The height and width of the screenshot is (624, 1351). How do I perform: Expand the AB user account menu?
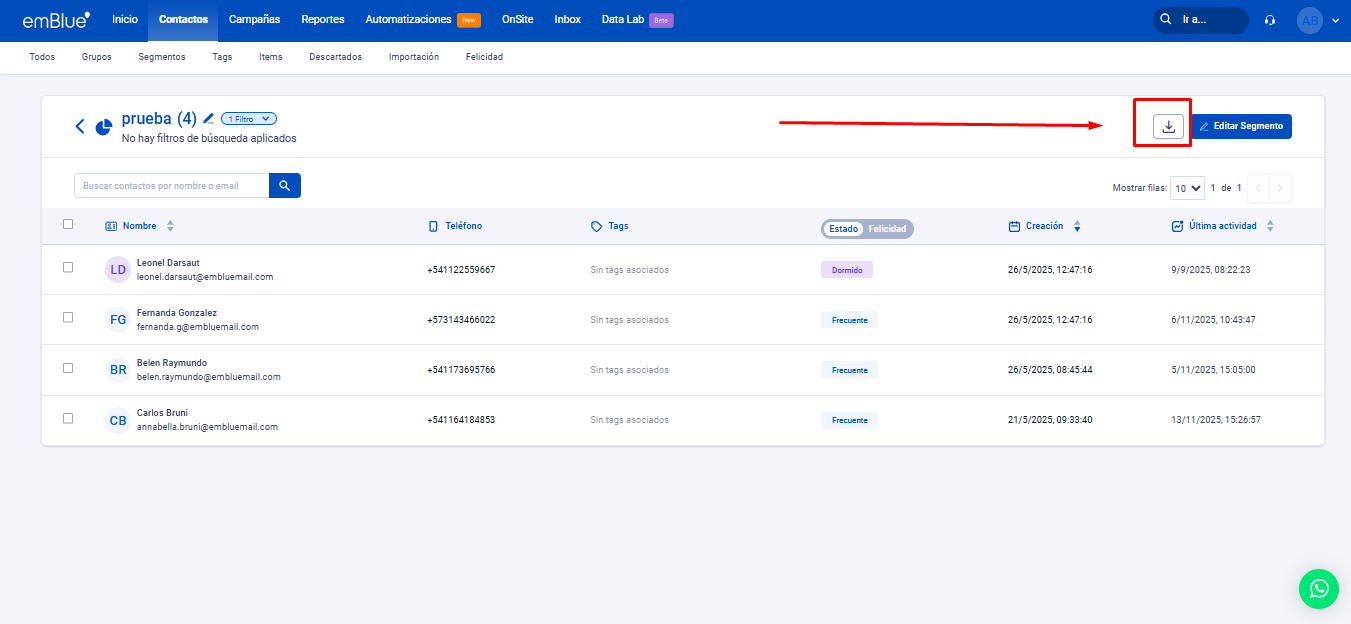[1318, 20]
